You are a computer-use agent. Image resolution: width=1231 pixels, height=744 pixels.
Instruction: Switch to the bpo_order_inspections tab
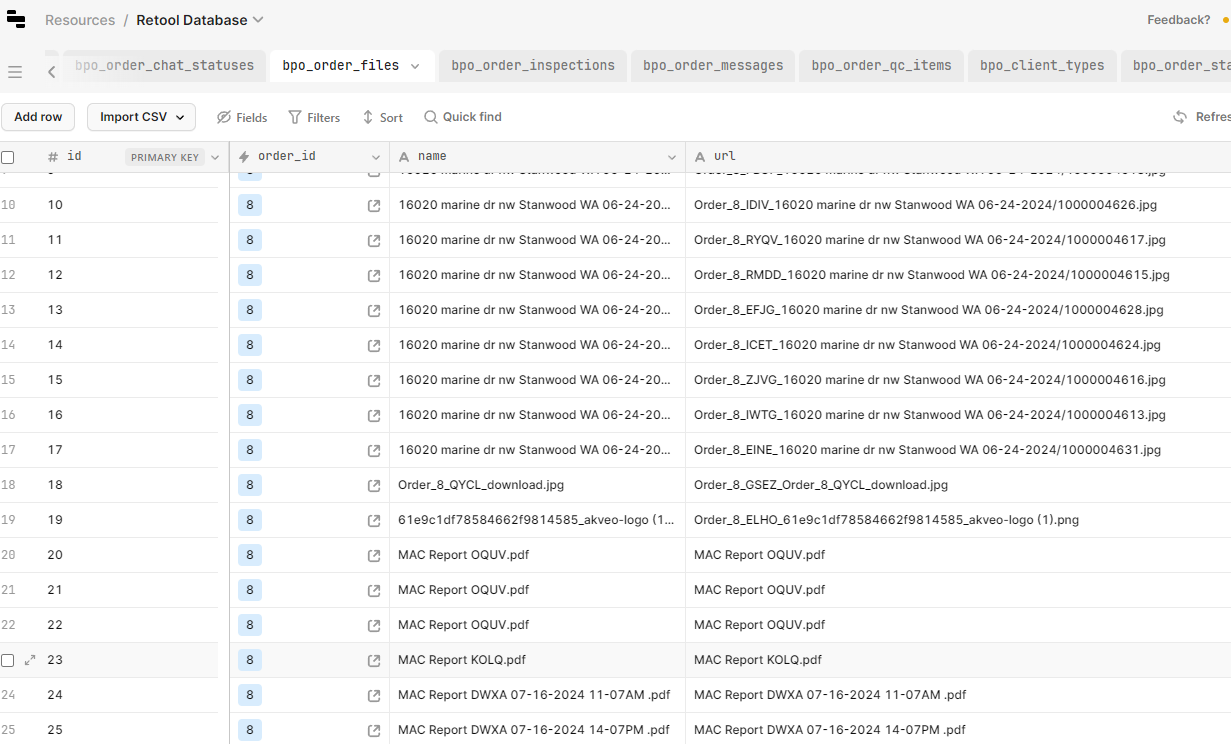click(x=533, y=66)
